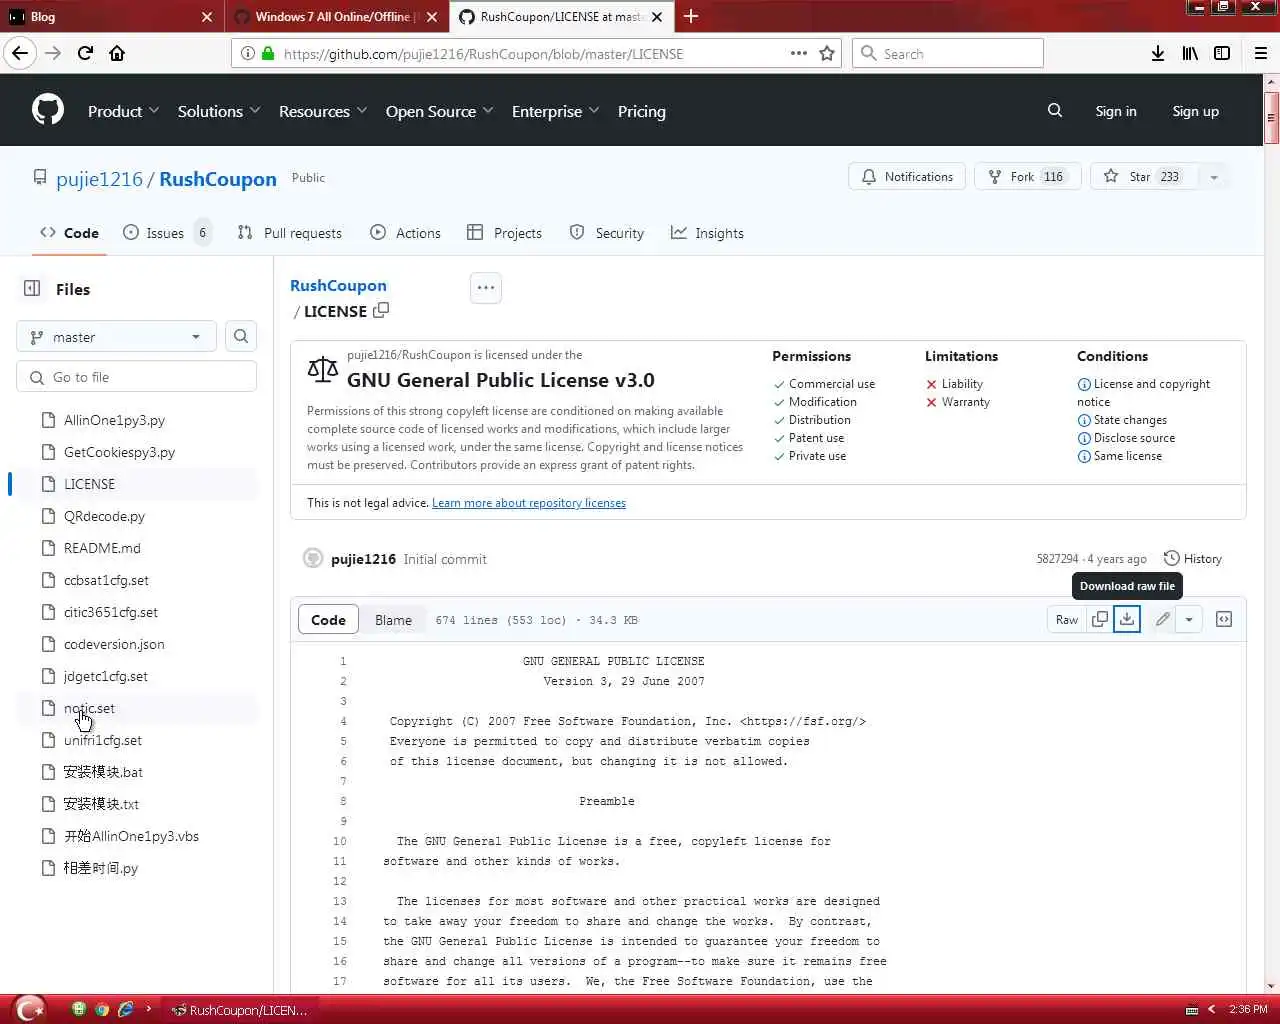Open the symbols panel icon
The height and width of the screenshot is (1024, 1280).
pos(1224,619)
